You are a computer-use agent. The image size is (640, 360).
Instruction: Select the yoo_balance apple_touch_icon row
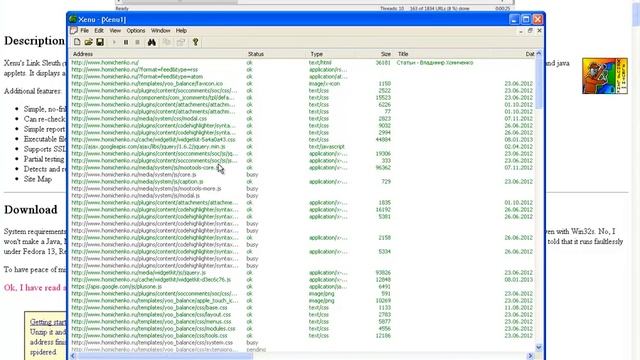(302, 300)
